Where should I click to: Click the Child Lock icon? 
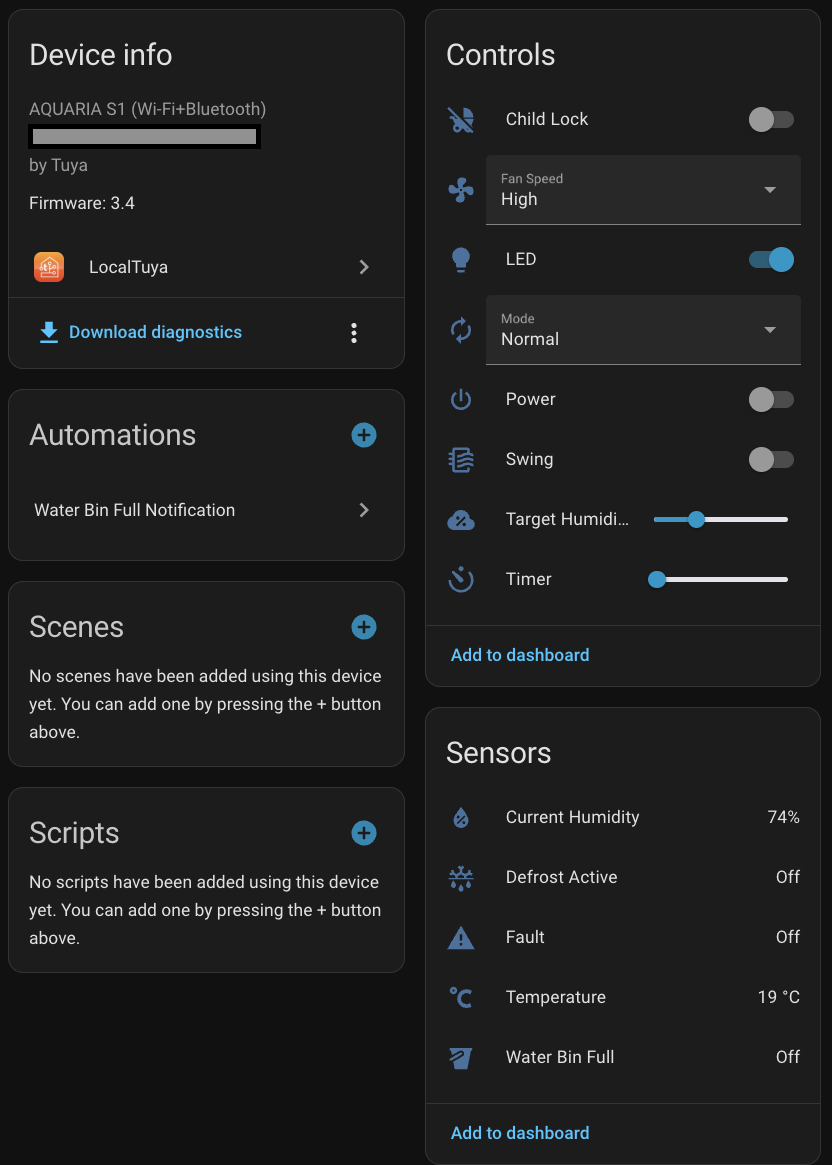tap(460, 120)
